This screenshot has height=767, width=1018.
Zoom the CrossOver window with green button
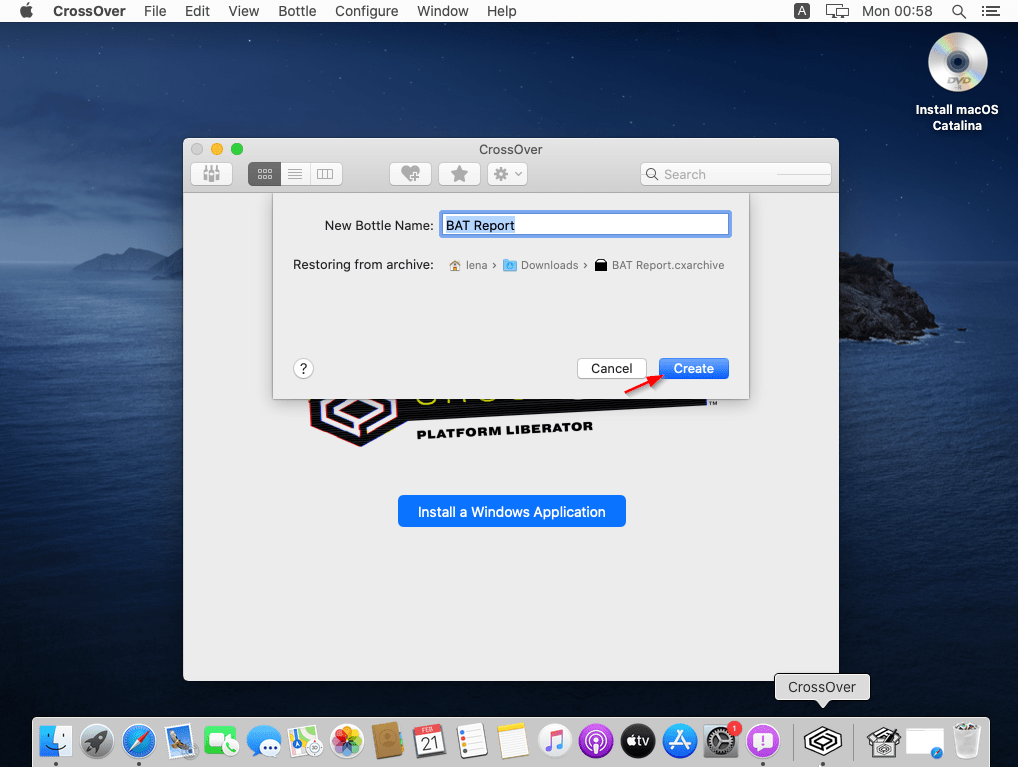tap(237, 149)
